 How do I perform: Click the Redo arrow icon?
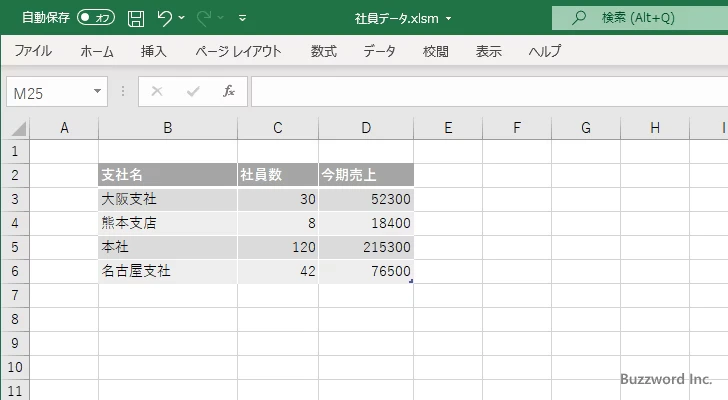pos(203,19)
